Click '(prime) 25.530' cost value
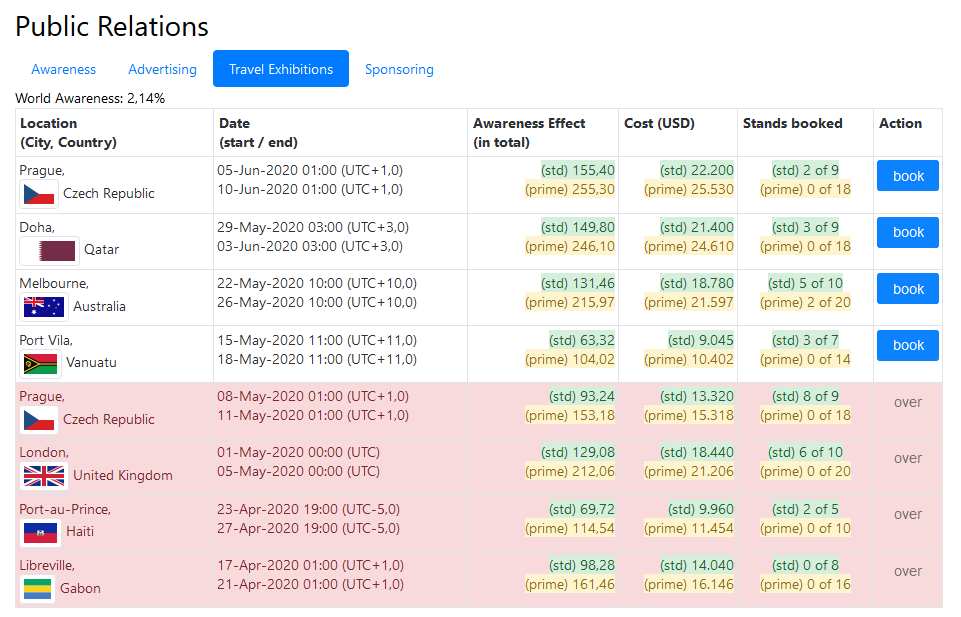The image size is (961, 617). [x=688, y=189]
